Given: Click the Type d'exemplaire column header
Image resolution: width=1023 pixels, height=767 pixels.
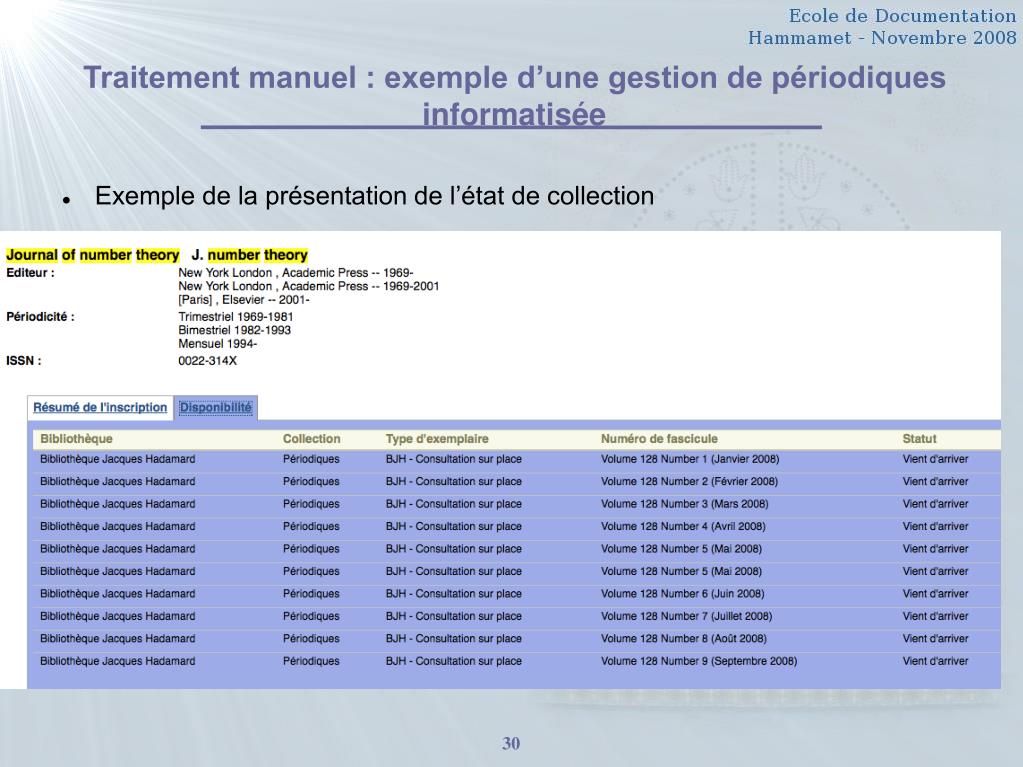Looking at the screenshot, I should pyautogui.click(x=436, y=439).
